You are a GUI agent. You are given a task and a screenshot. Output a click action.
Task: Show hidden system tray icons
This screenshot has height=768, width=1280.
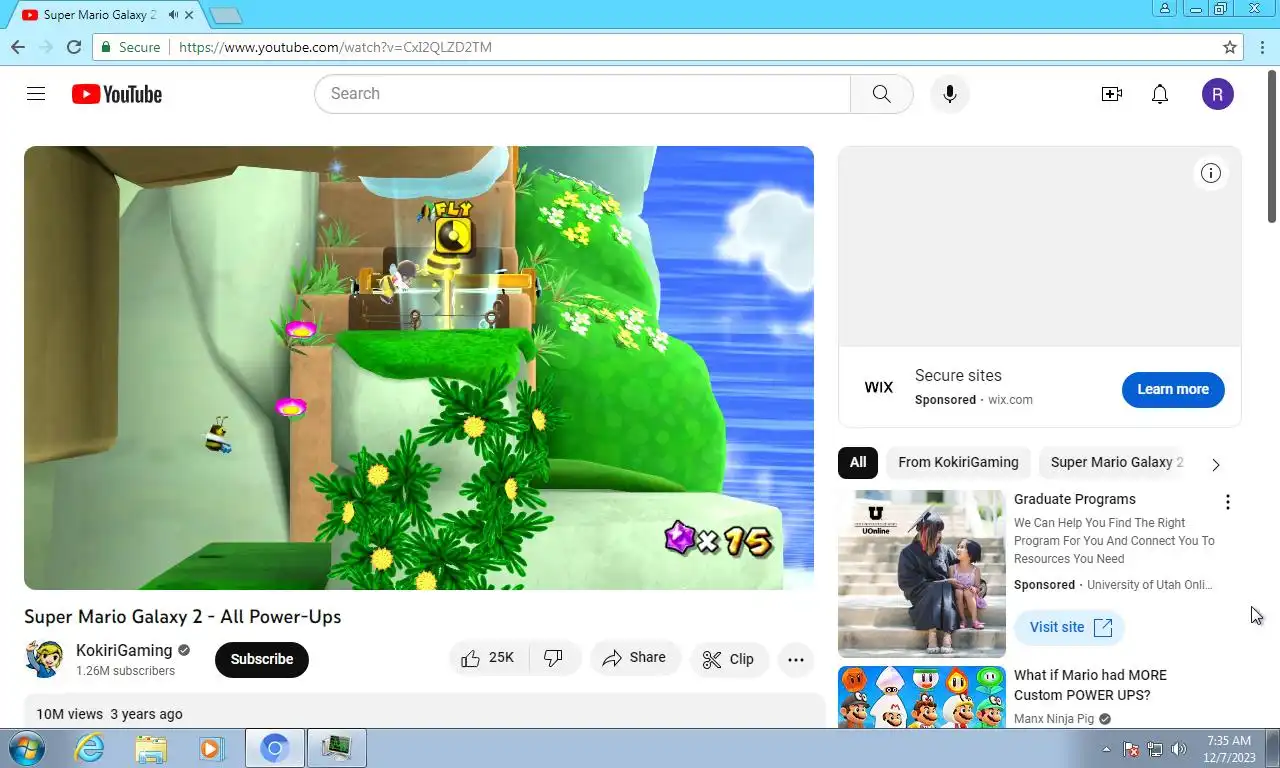1106,749
